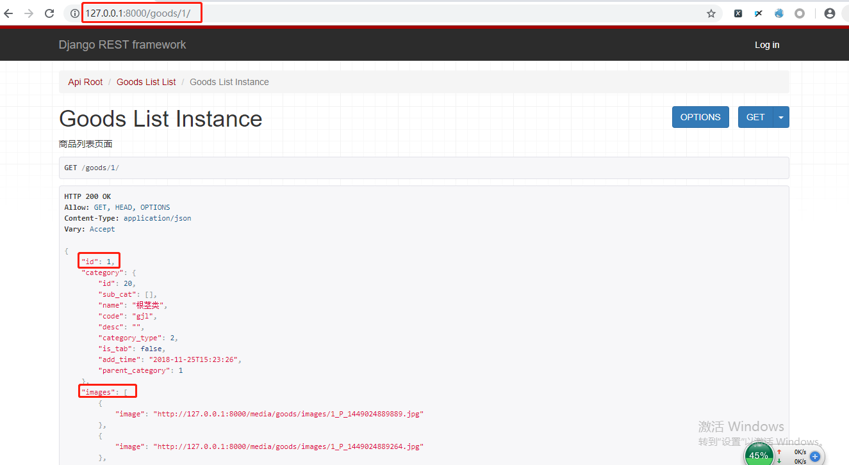Click the blue plus on speed widget
The width and height of the screenshot is (849, 465).
[x=815, y=456]
